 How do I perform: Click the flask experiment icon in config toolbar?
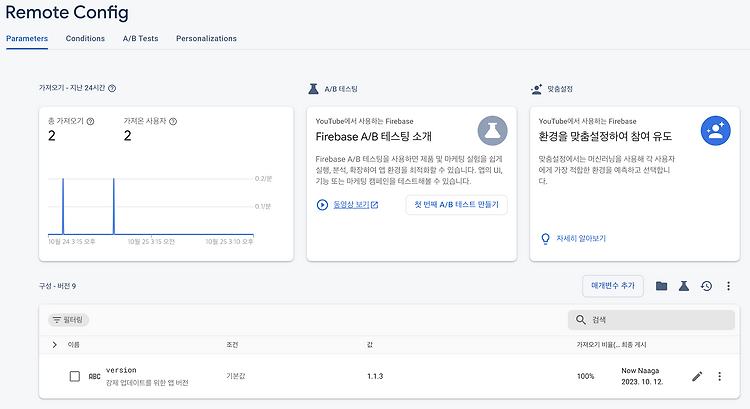pyautogui.click(x=684, y=286)
